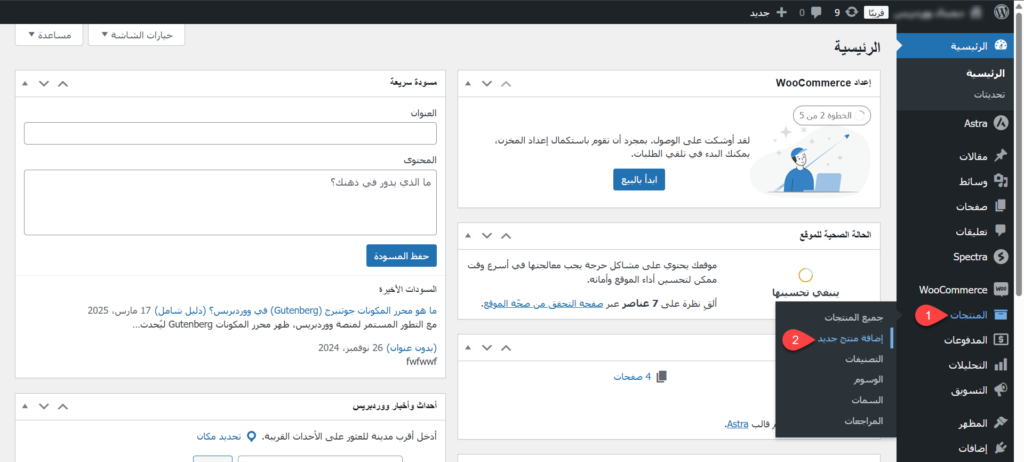Image resolution: width=1024 pixels, height=462 pixels.
Task: Focus the المحتوى content text area
Action: coord(230,203)
